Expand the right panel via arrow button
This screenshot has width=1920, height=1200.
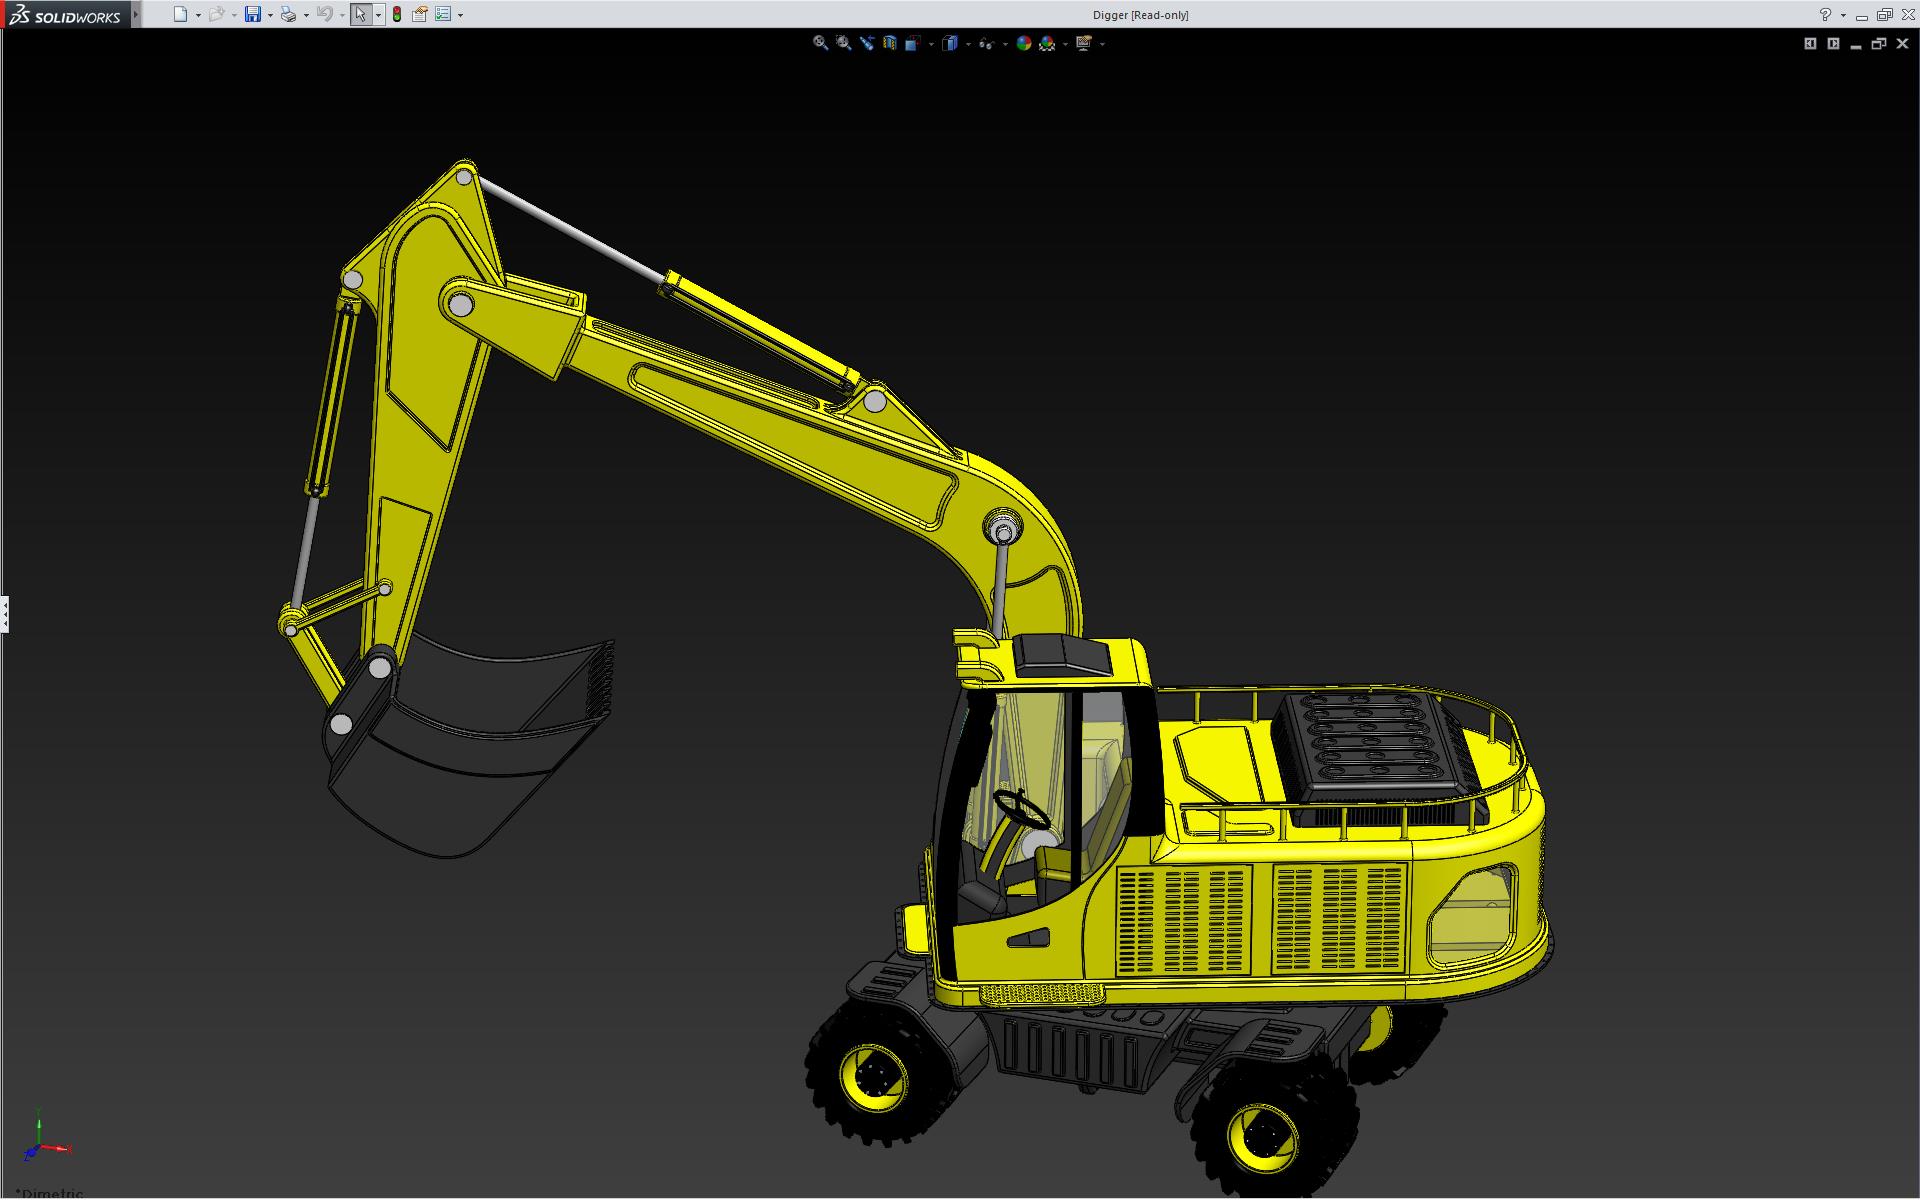[1833, 43]
